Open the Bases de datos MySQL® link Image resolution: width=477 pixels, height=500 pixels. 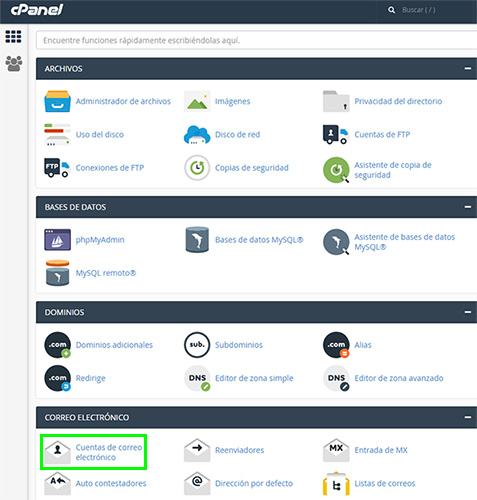259,240
